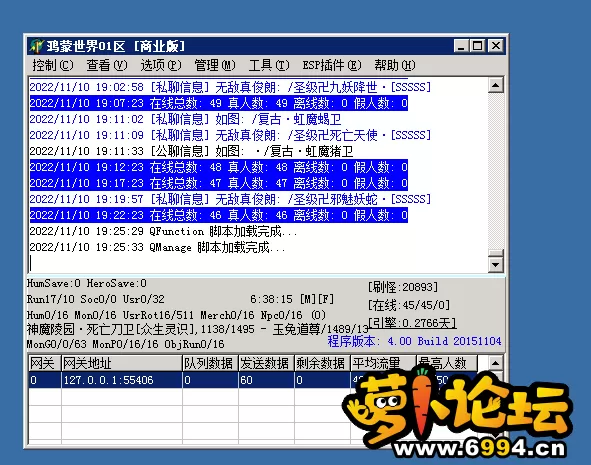Image resolution: width=591 pixels, height=465 pixels.
Task: Click the MonG0/0/63 MonP0/16/16 status line
Action: pyautogui.click(x=126, y=344)
